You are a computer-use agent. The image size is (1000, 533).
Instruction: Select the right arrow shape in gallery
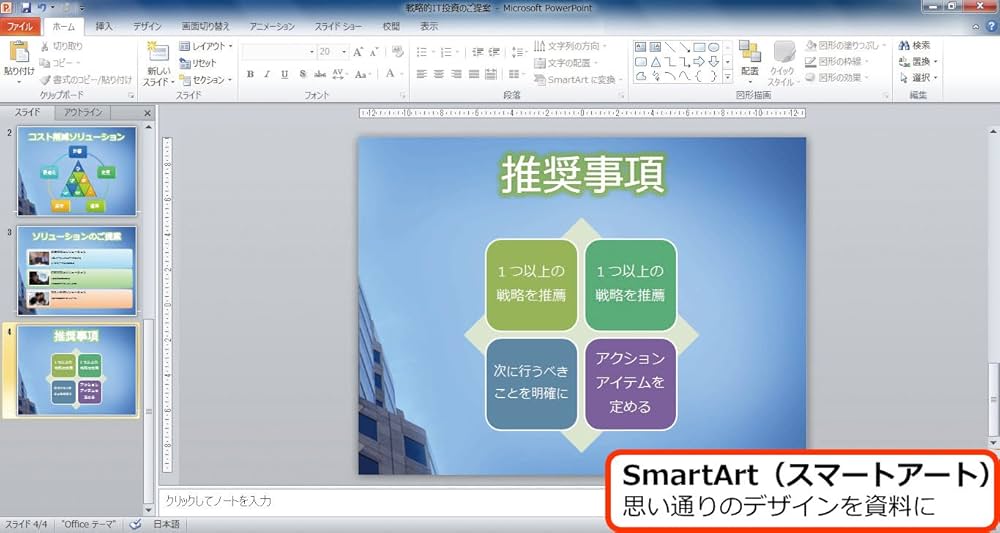(x=700, y=62)
